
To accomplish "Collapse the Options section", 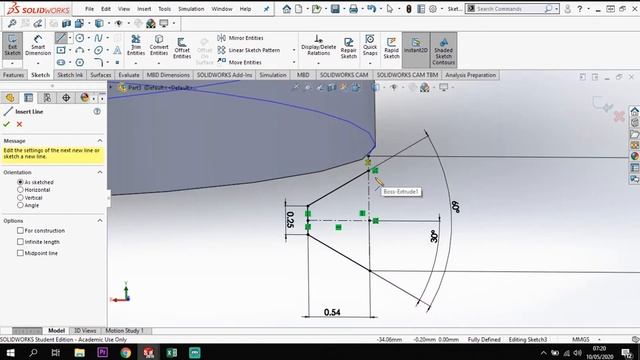I will click(x=100, y=221).
